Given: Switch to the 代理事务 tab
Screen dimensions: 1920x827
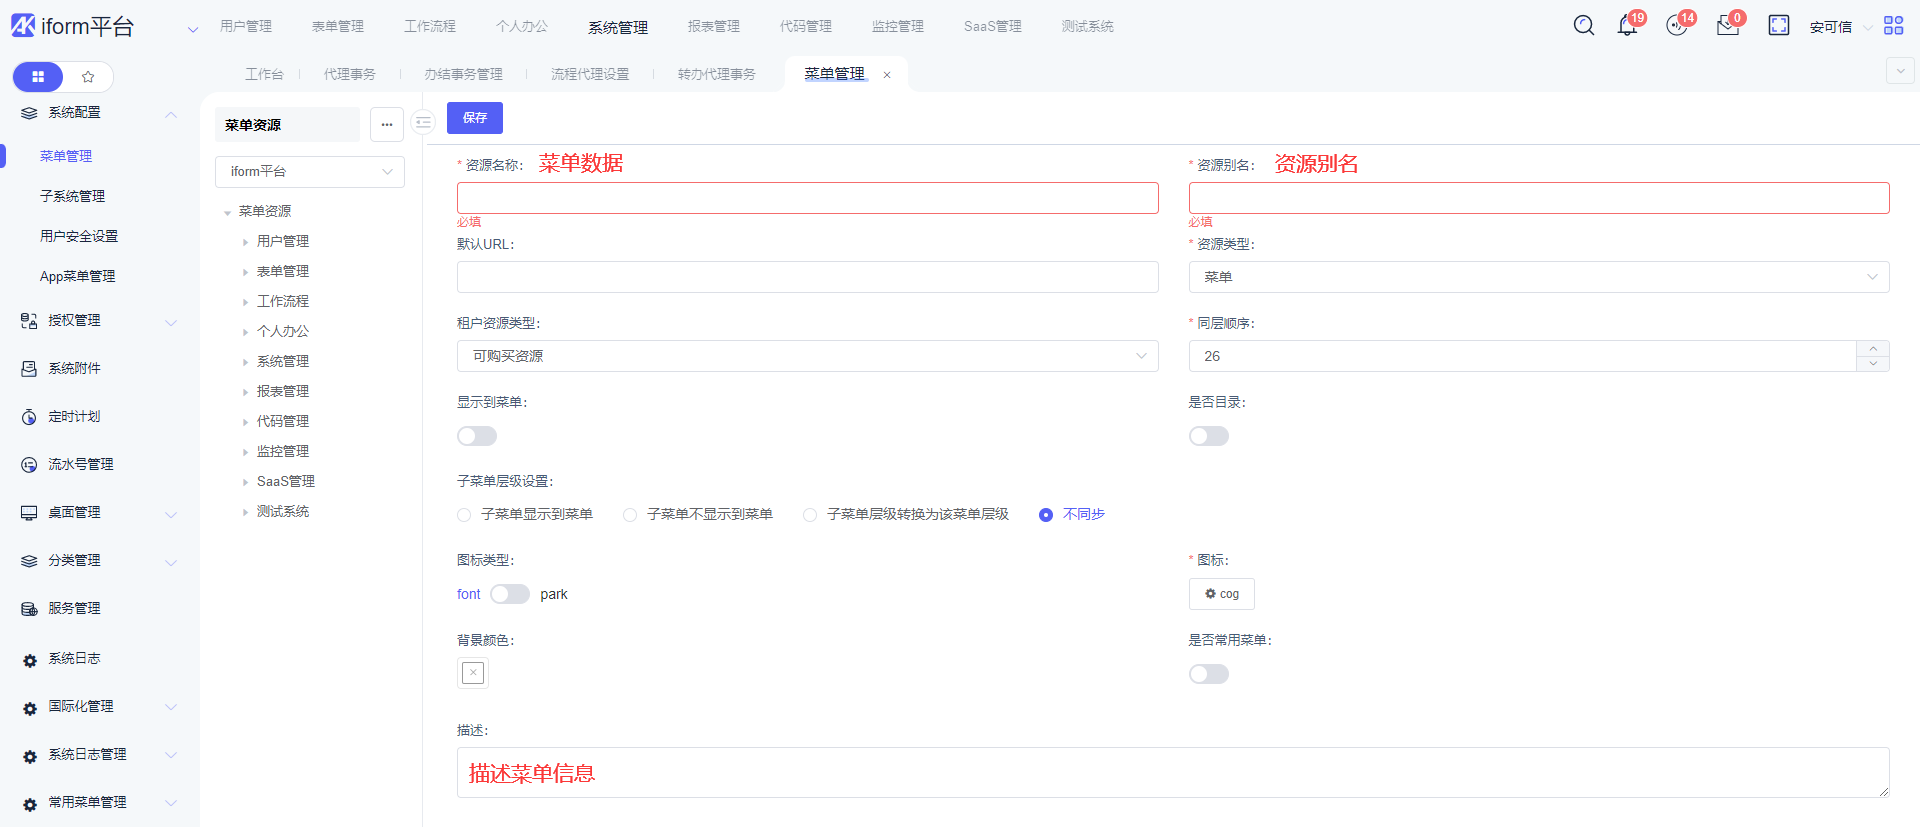Looking at the screenshot, I should click(349, 74).
